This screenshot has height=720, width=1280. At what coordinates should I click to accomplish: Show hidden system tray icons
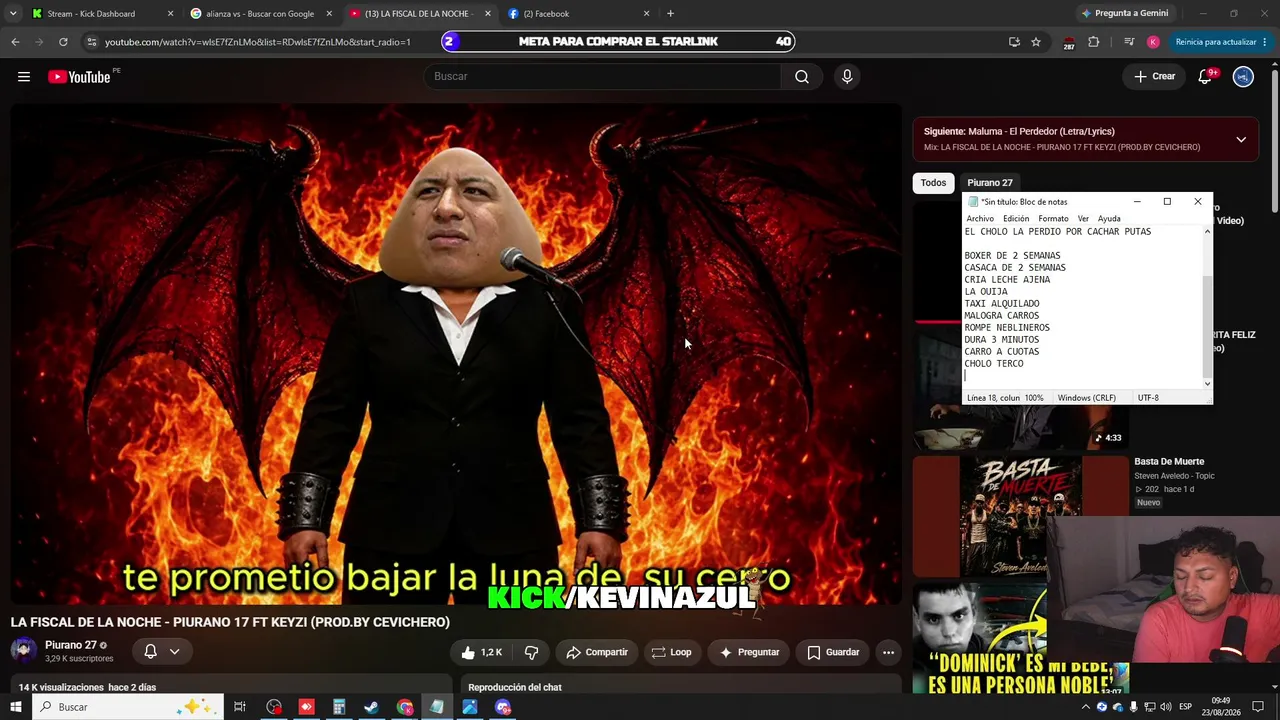pyautogui.click(x=1086, y=707)
